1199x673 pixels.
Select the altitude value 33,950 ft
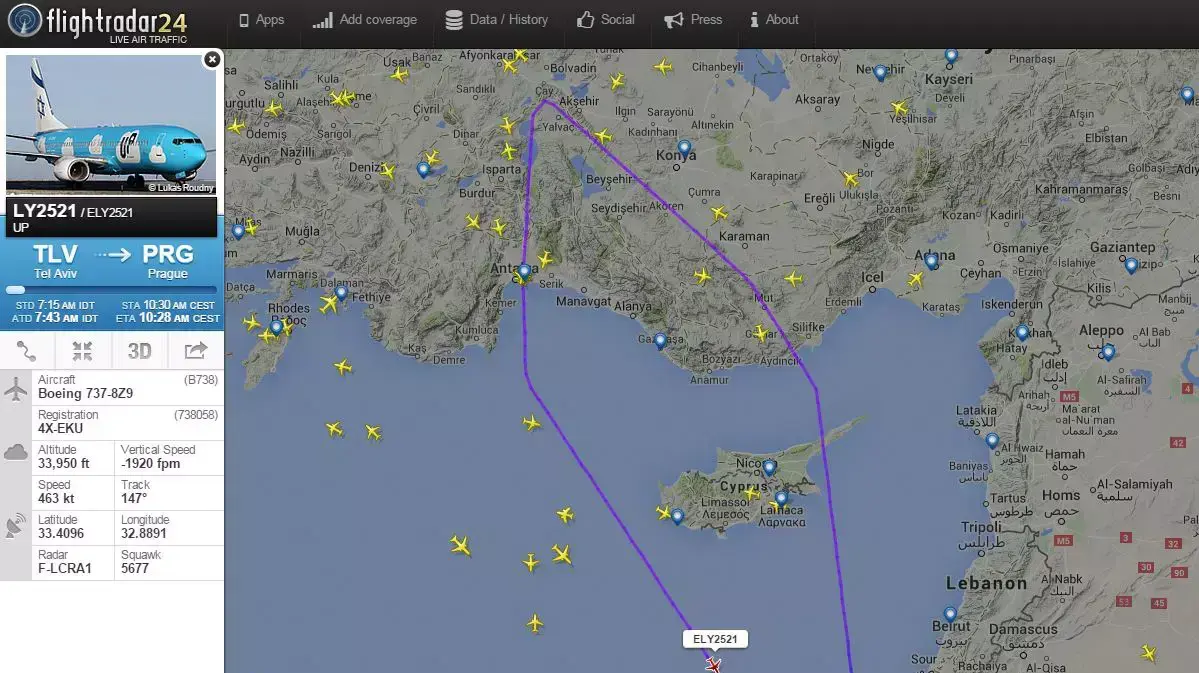63,463
